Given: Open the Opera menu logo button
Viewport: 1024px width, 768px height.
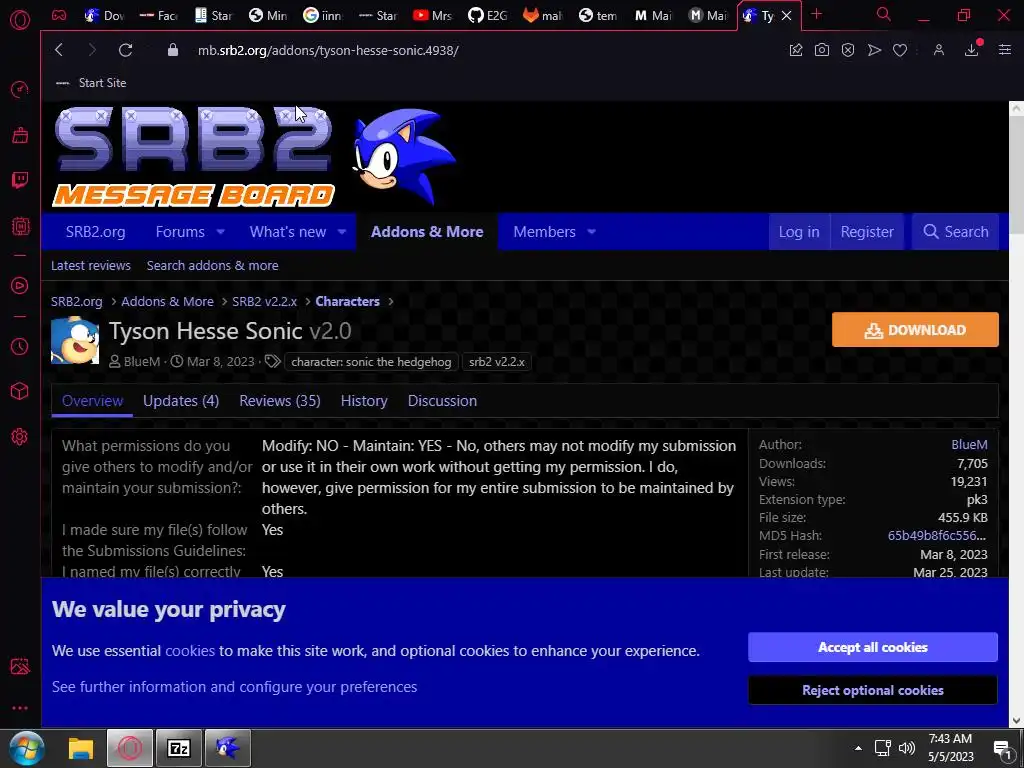Looking at the screenshot, I should pos(20,20).
